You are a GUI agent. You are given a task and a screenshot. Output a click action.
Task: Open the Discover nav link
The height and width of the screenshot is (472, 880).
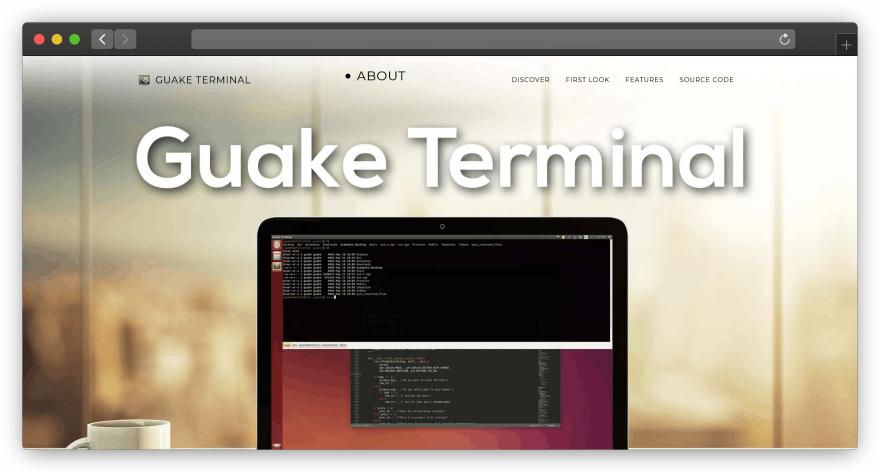click(530, 80)
